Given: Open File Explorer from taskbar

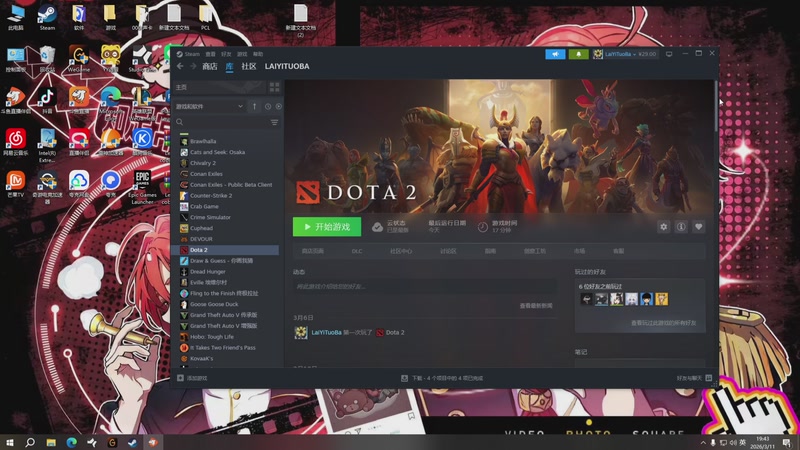Looking at the screenshot, I should click(x=51, y=442).
